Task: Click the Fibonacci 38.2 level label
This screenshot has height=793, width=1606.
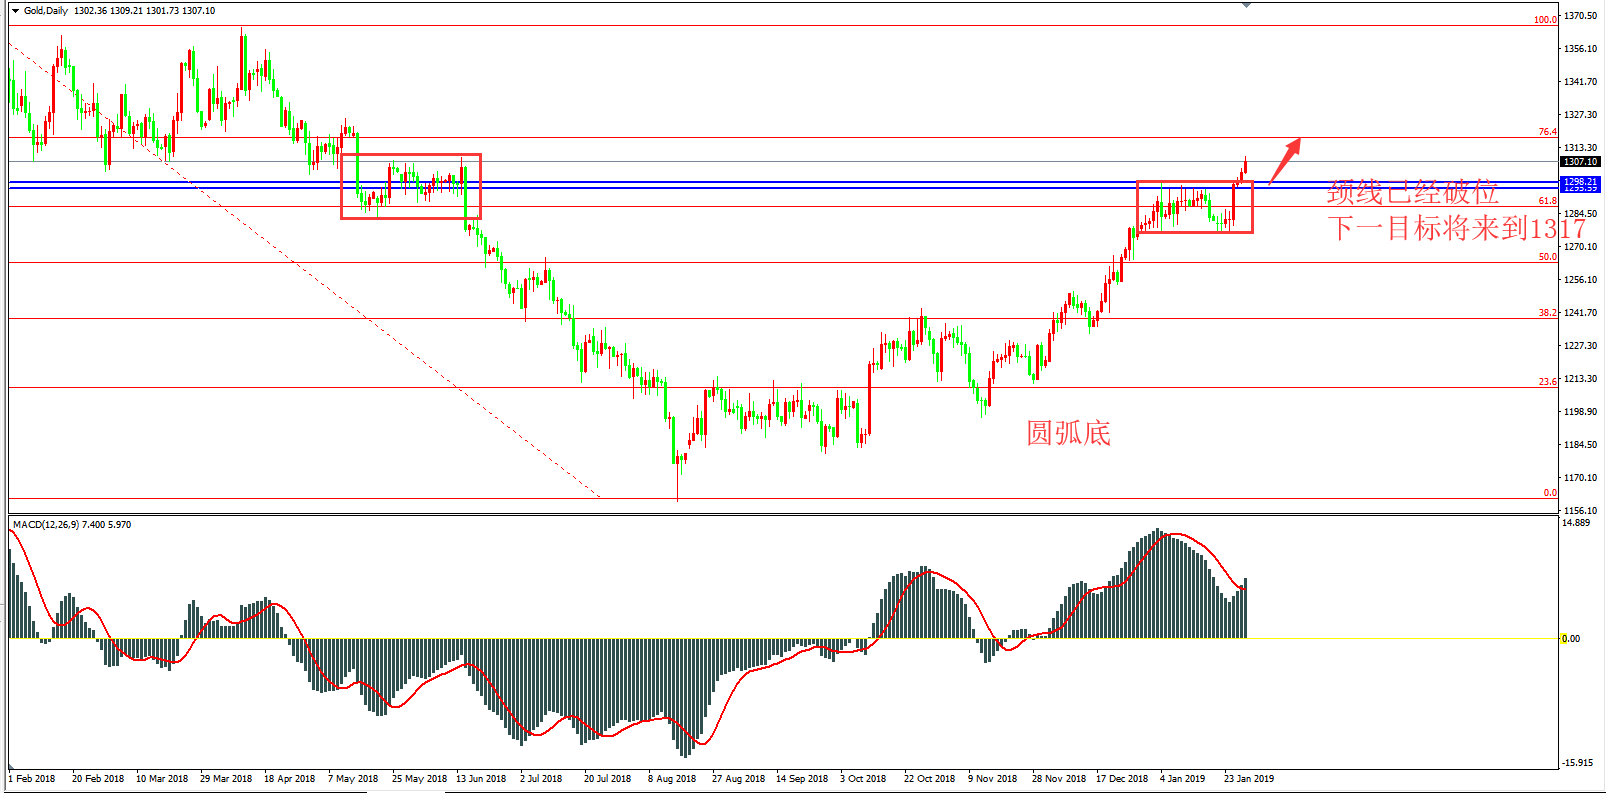Action: click(1547, 313)
